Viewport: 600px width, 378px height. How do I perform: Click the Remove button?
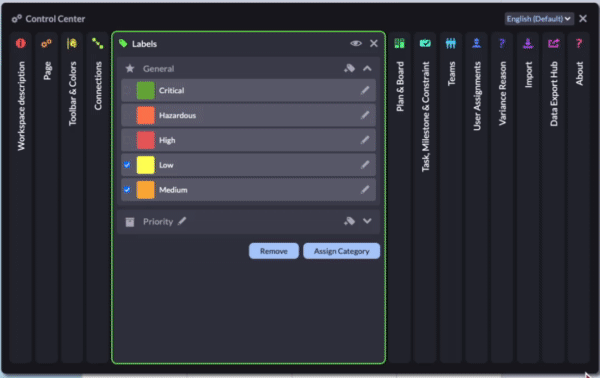274,251
